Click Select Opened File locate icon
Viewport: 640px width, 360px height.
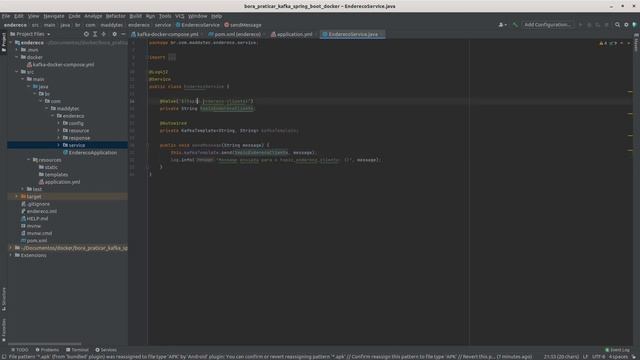(x=86, y=34)
